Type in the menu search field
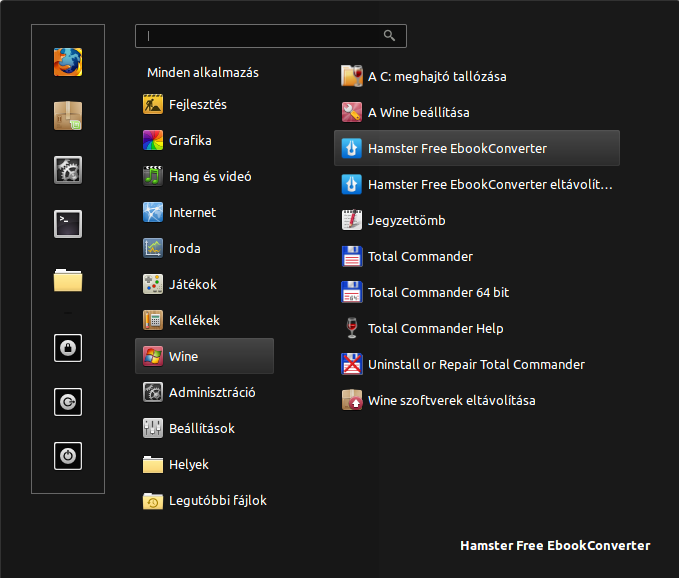Image resolution: width=679 pixels, height=578 pixels. pyautogui.click(x=260, y=36)
